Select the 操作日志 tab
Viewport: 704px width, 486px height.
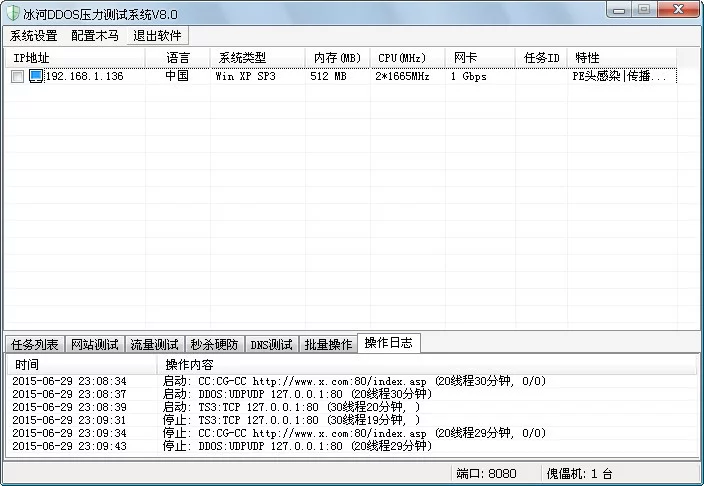388,343
